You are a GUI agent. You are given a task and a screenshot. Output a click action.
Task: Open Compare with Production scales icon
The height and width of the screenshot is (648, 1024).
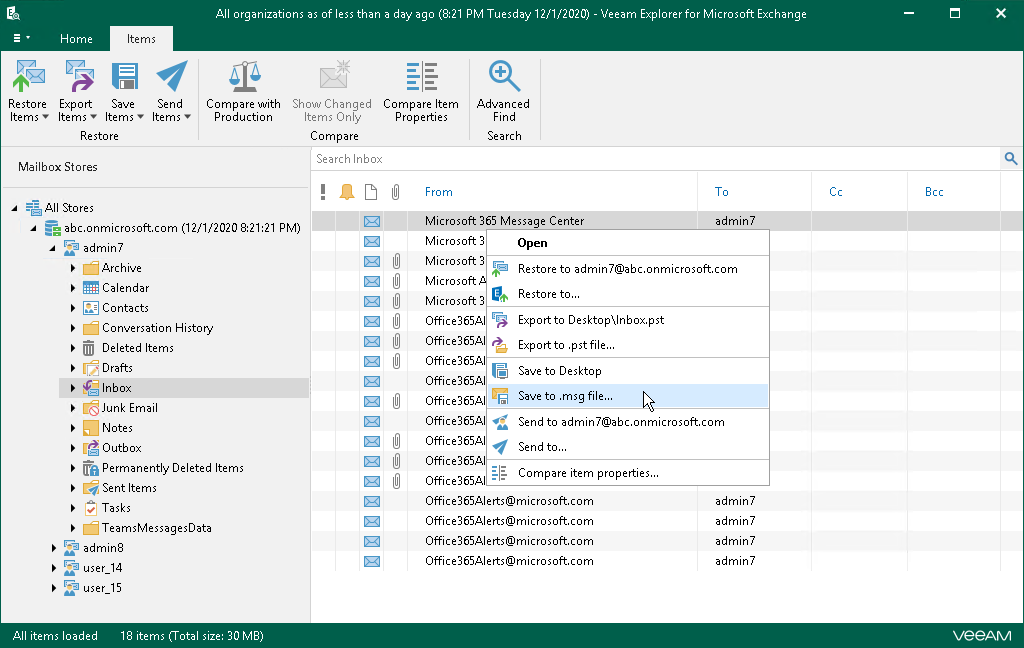pyautogui.click(x=243, y=78)
